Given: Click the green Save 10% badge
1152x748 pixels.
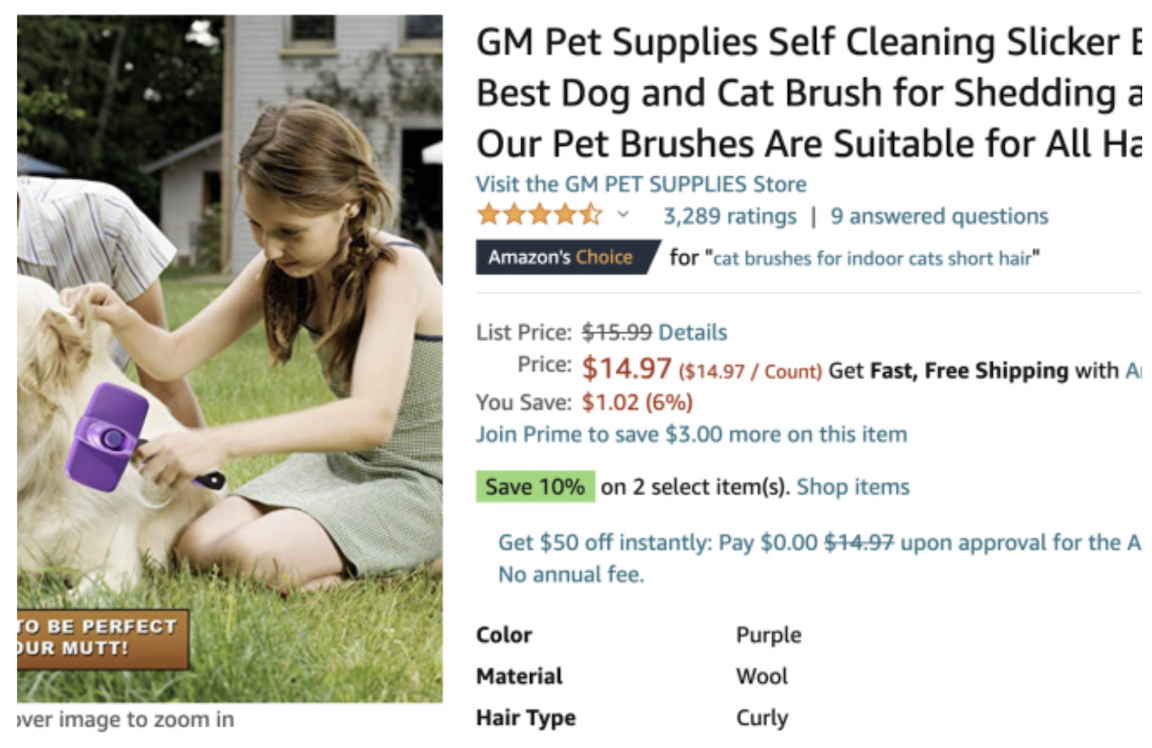Looking at the screenshot, I should [x=536, y=486].
